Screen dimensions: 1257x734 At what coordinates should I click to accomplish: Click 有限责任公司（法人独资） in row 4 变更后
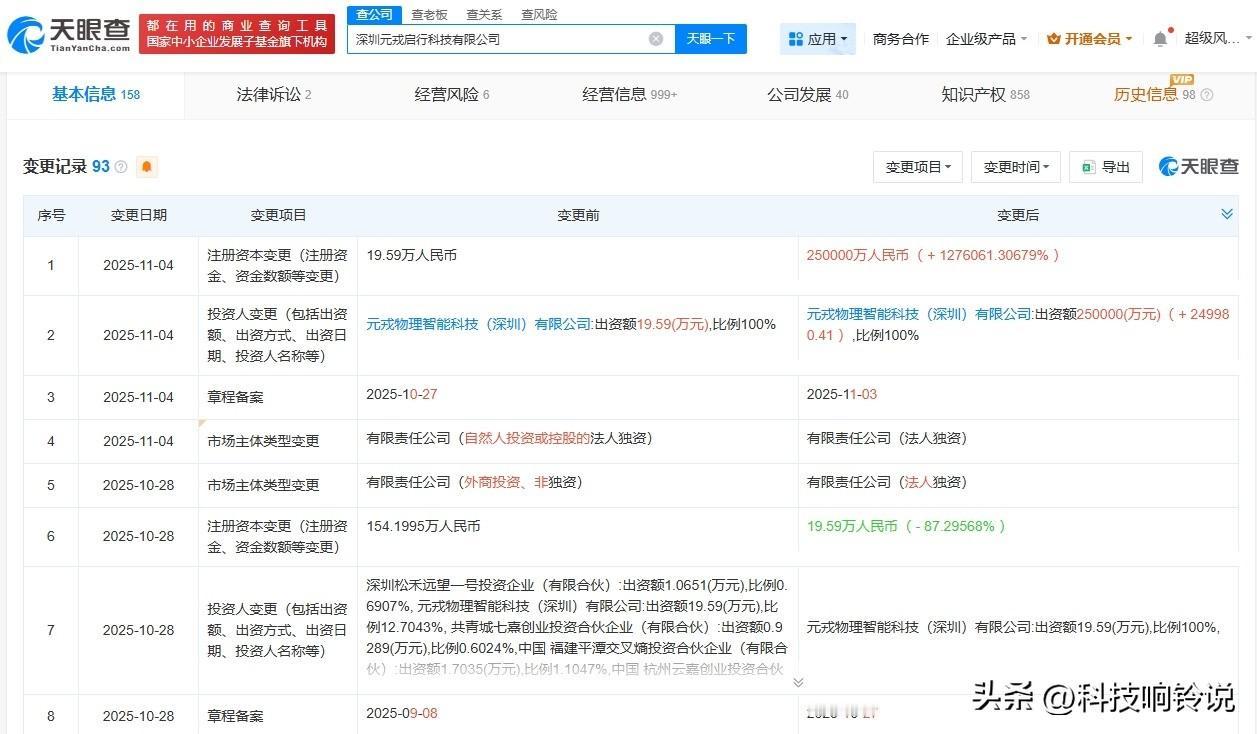[x=887, y=438]
